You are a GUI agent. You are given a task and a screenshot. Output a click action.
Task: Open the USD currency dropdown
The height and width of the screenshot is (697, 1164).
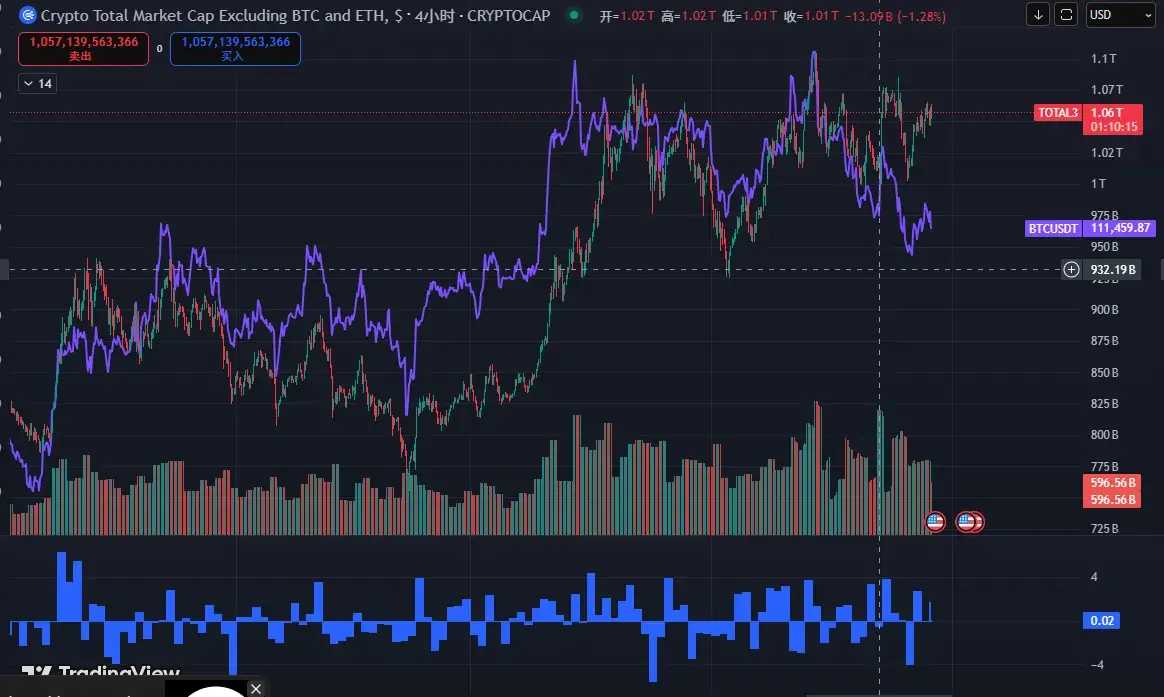(1120, 15)
